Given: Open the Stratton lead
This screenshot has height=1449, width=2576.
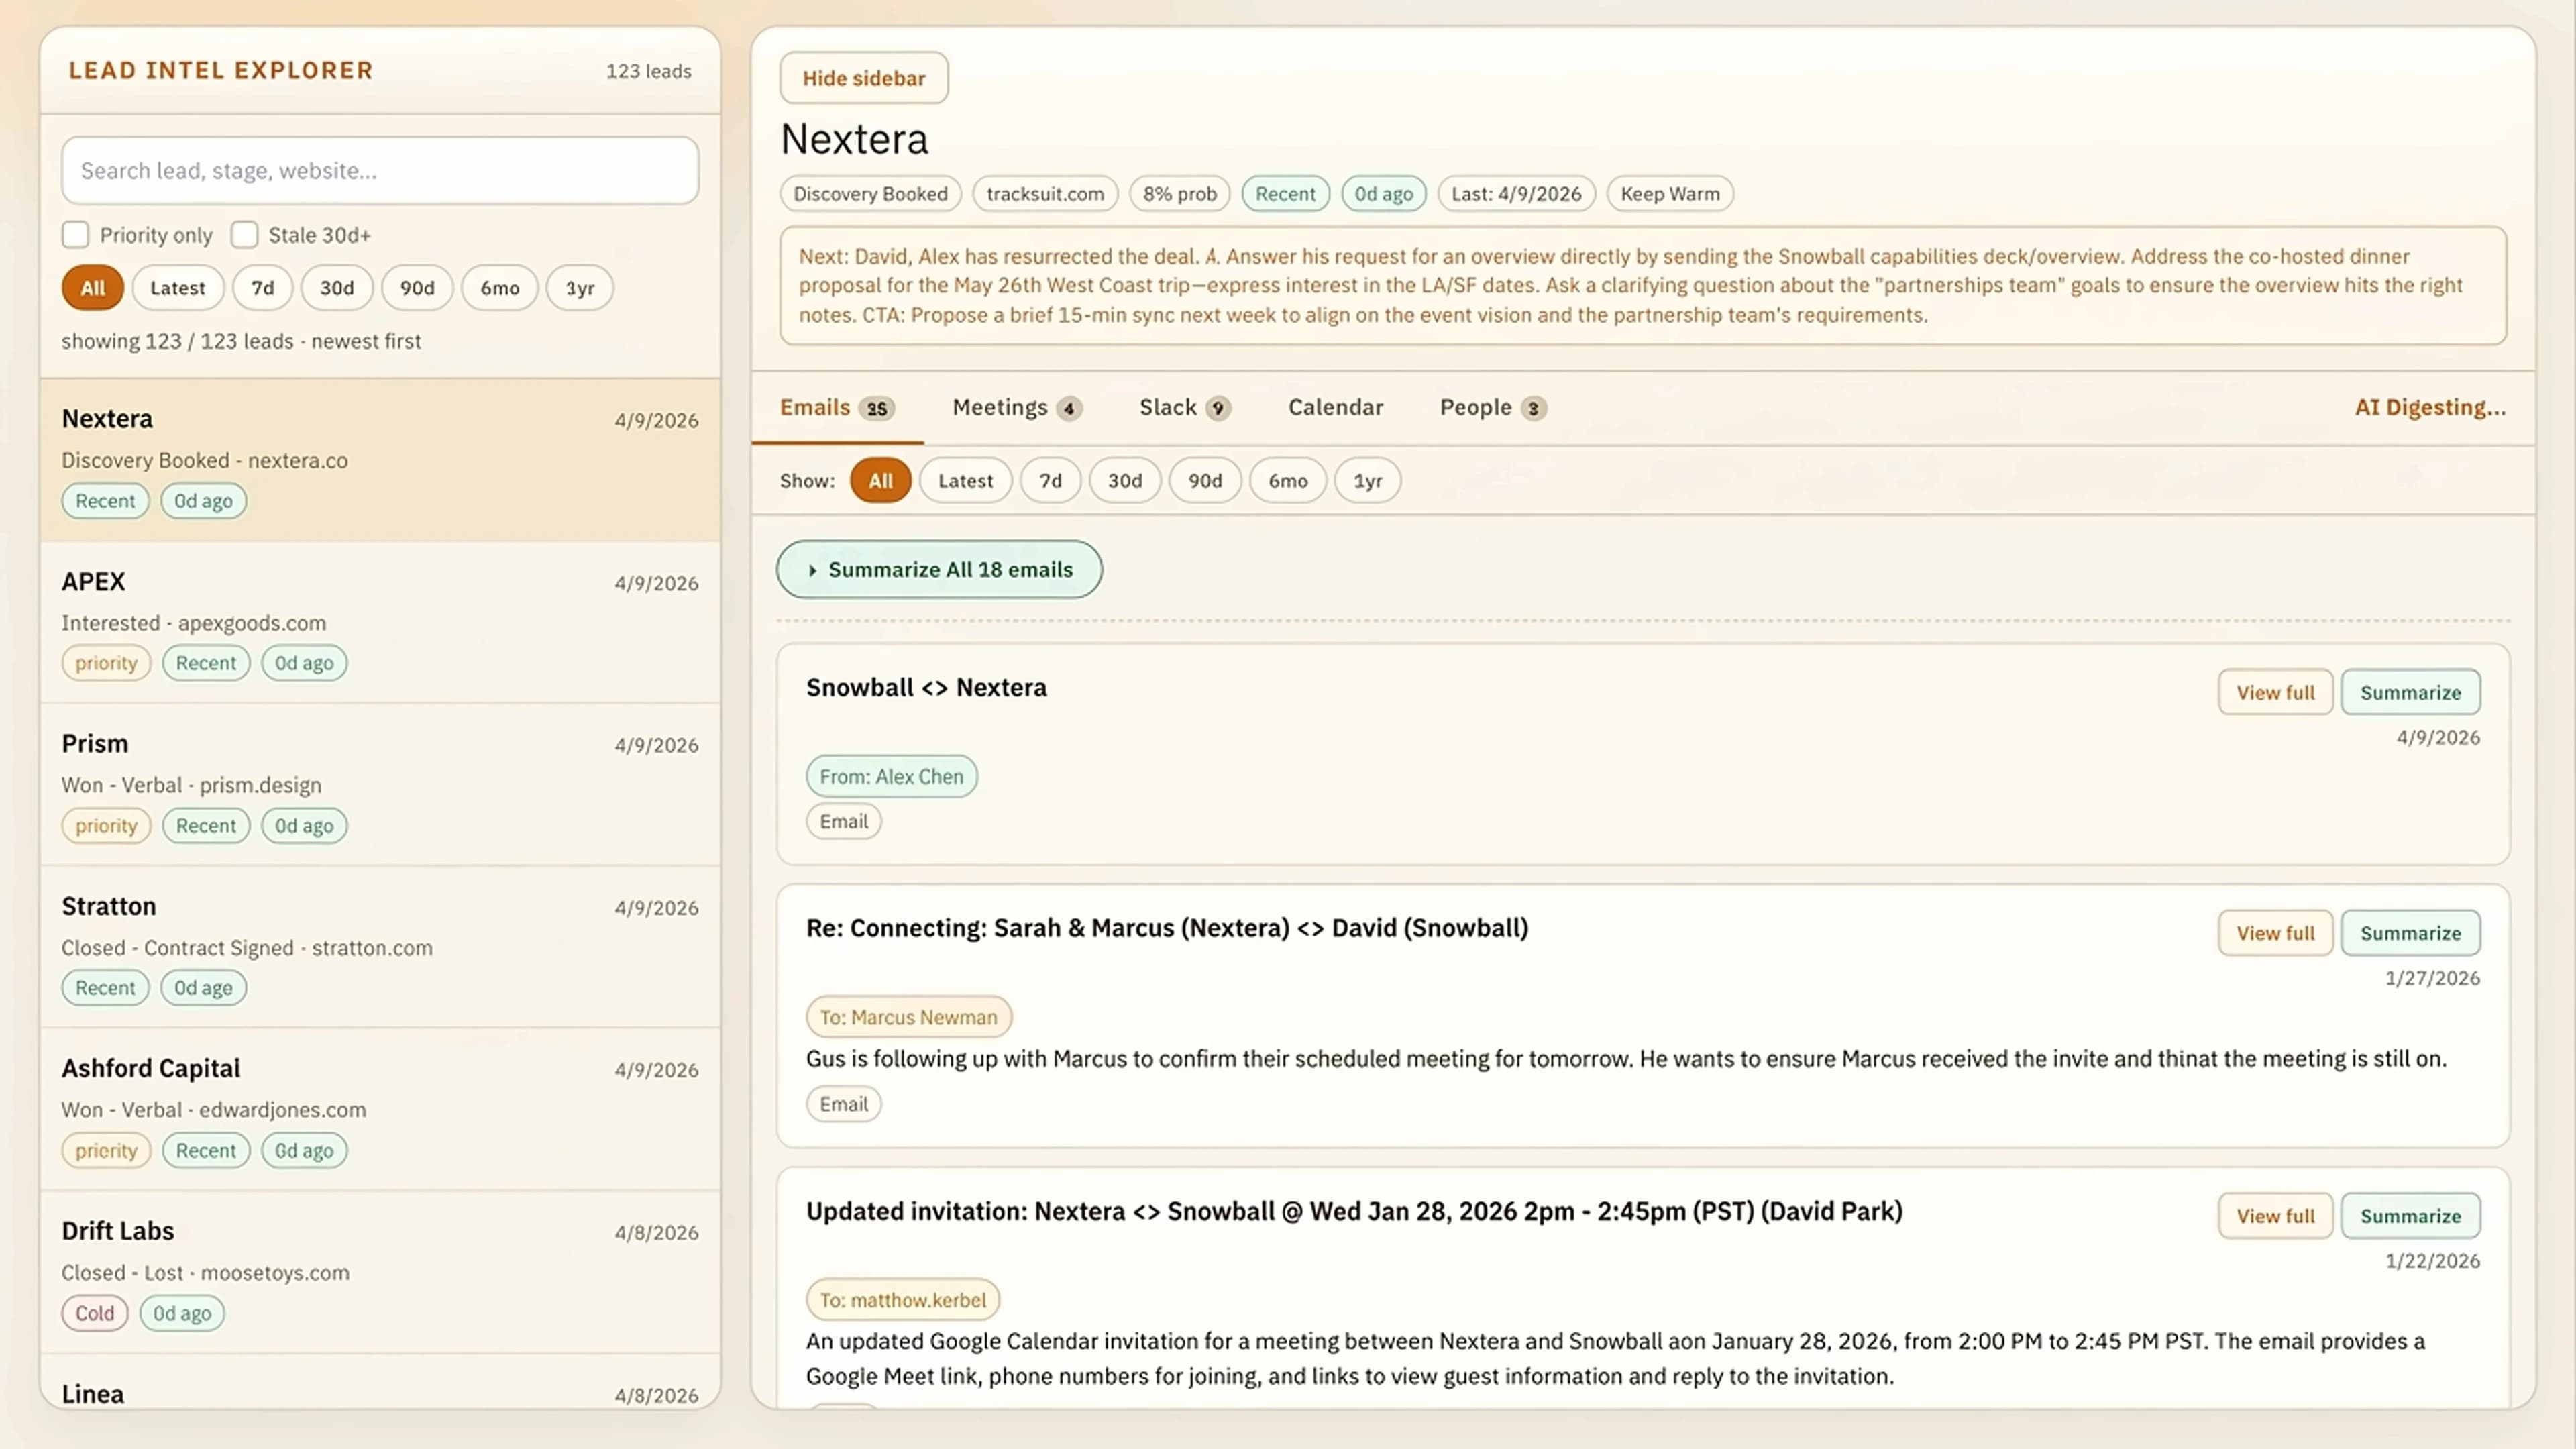Looking at the screenshot, I should (380, 947).
